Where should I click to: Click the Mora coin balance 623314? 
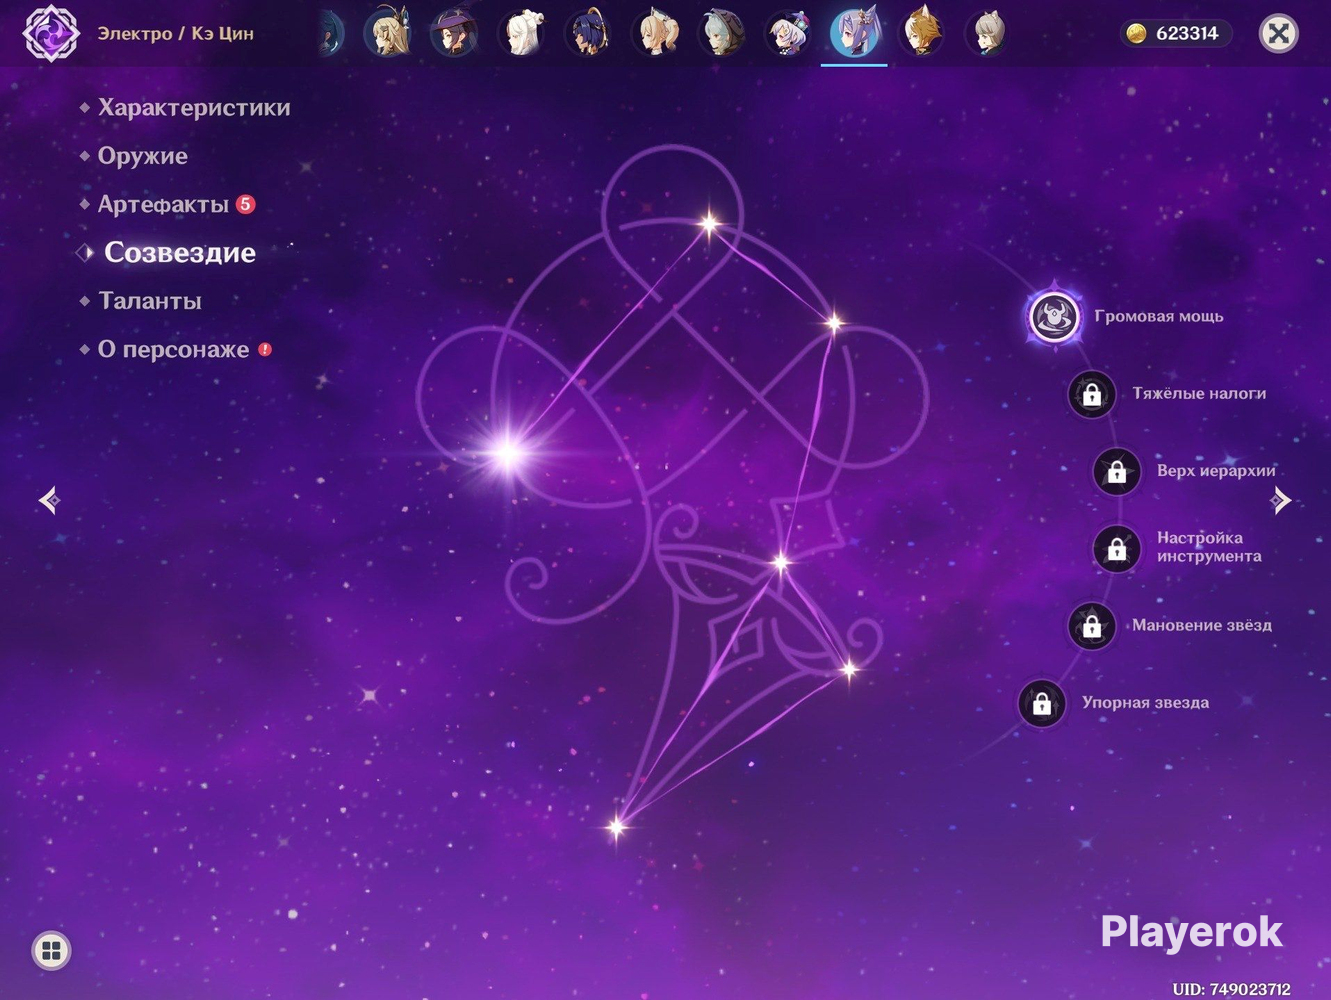point(1176,33)
